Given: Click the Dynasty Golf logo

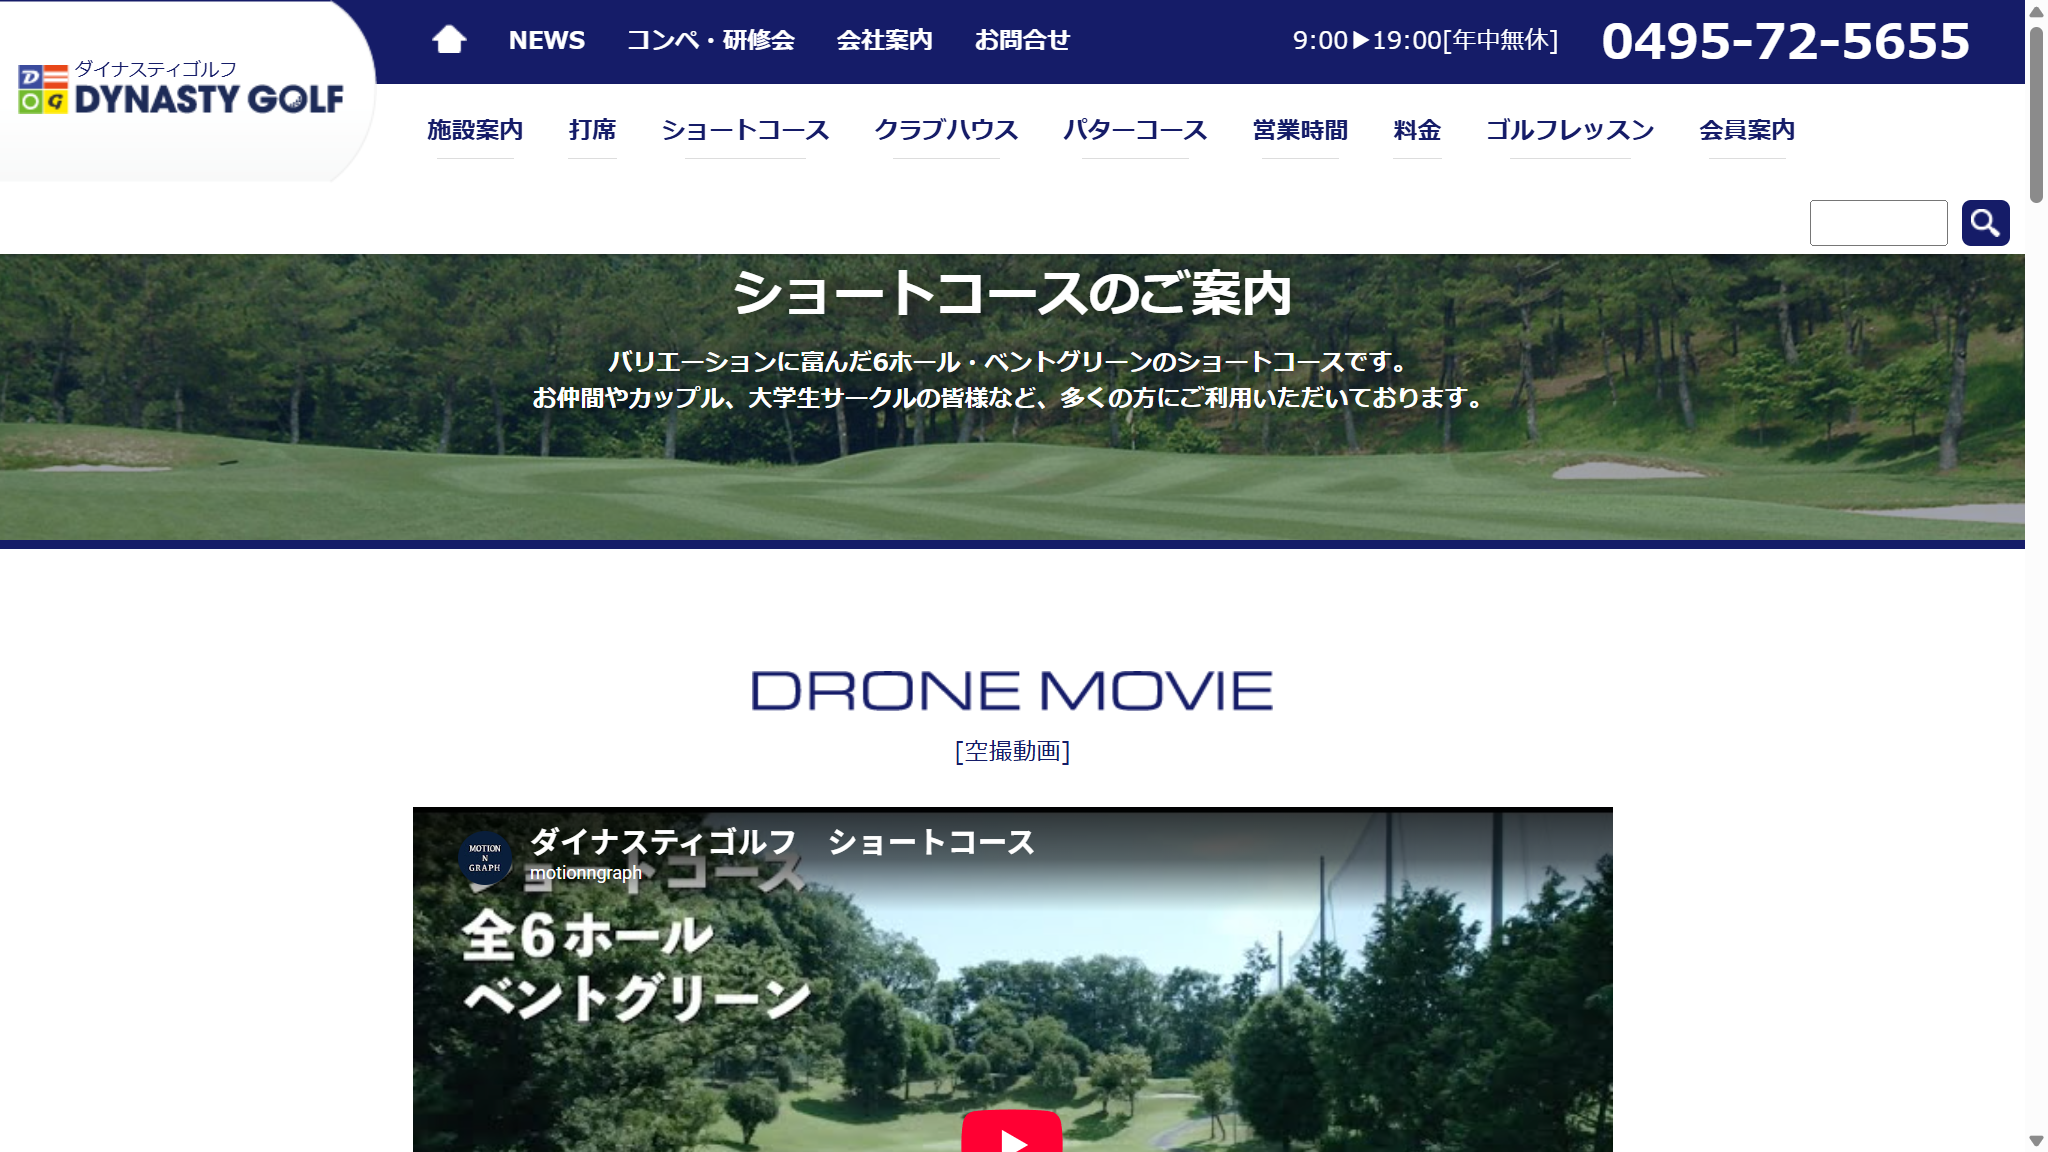Looking at the screenshot, I should click(x=181, y=88).
